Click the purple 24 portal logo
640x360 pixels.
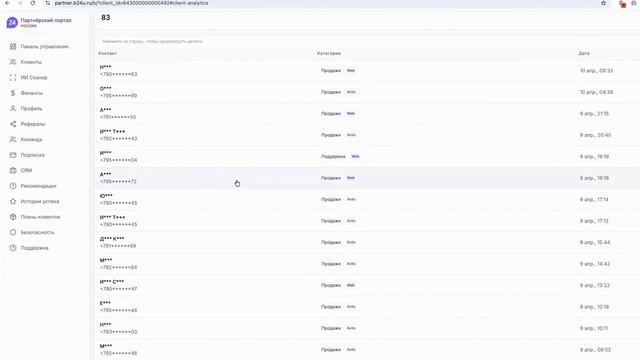12,22
